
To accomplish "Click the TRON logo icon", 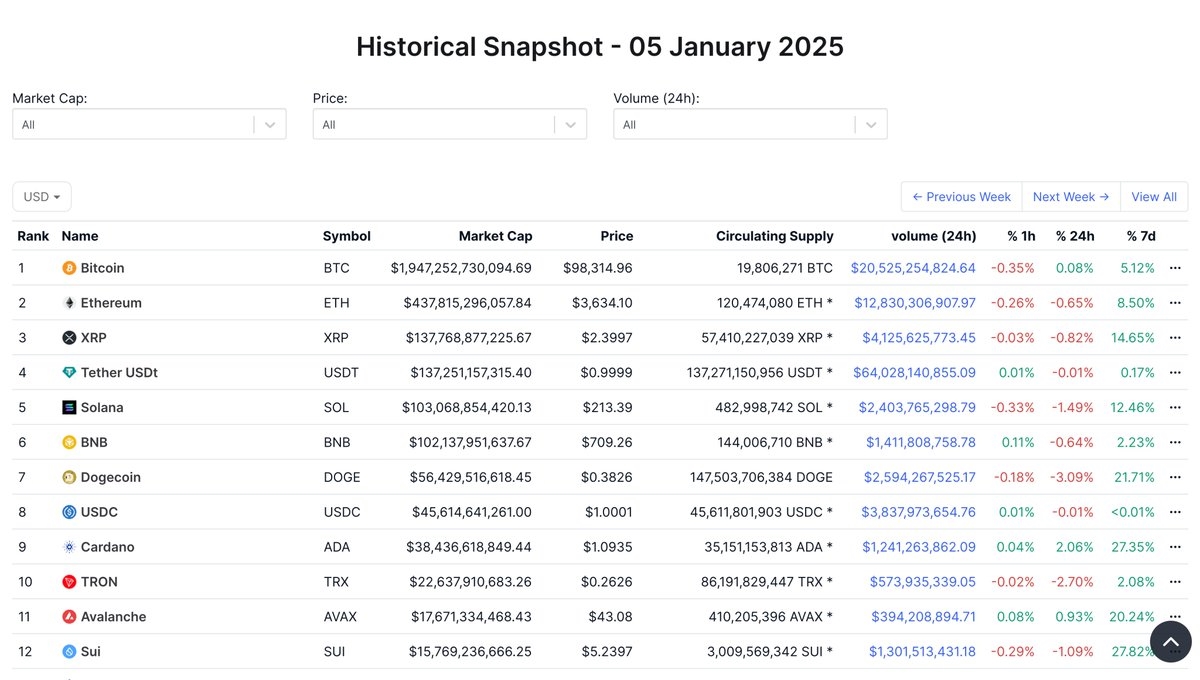I will point(69,582).
